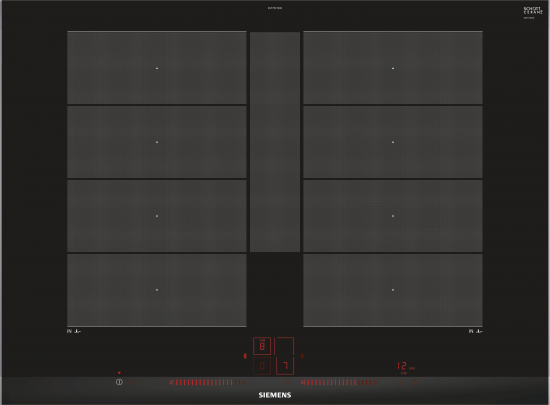Click the top-left cooking zone
Image resolution: width=550 pixels, height=405 pixels.
(157, 68)
